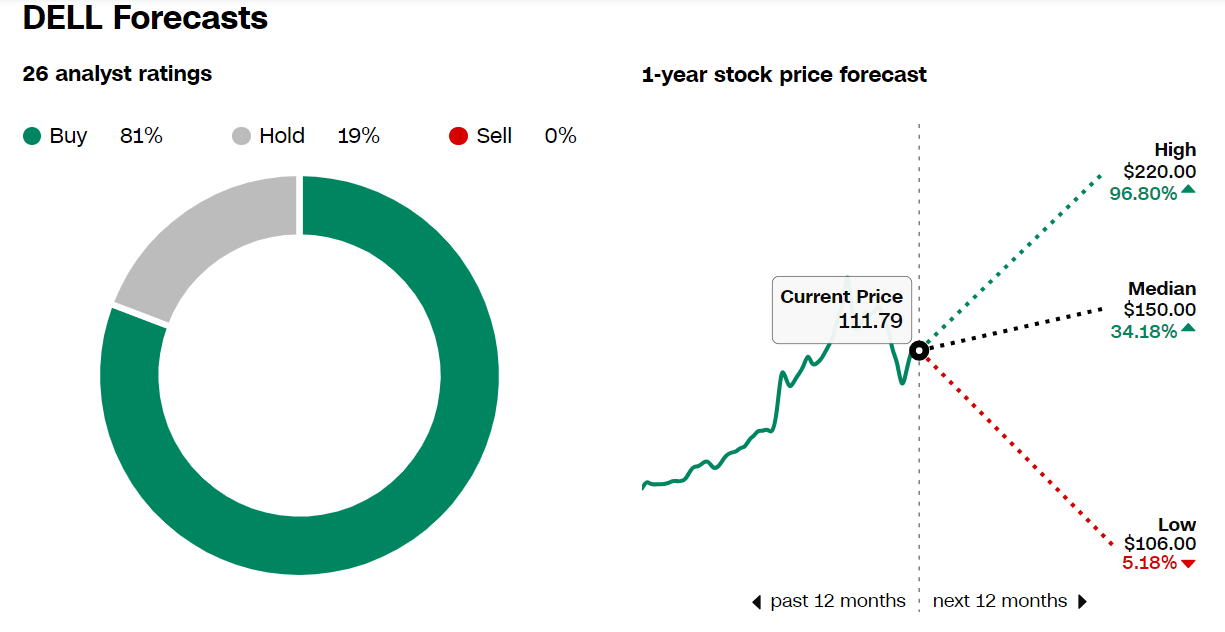
Task: Click the gray Hold legend dot
Action: pyautogui.click(x=241, y=136)
